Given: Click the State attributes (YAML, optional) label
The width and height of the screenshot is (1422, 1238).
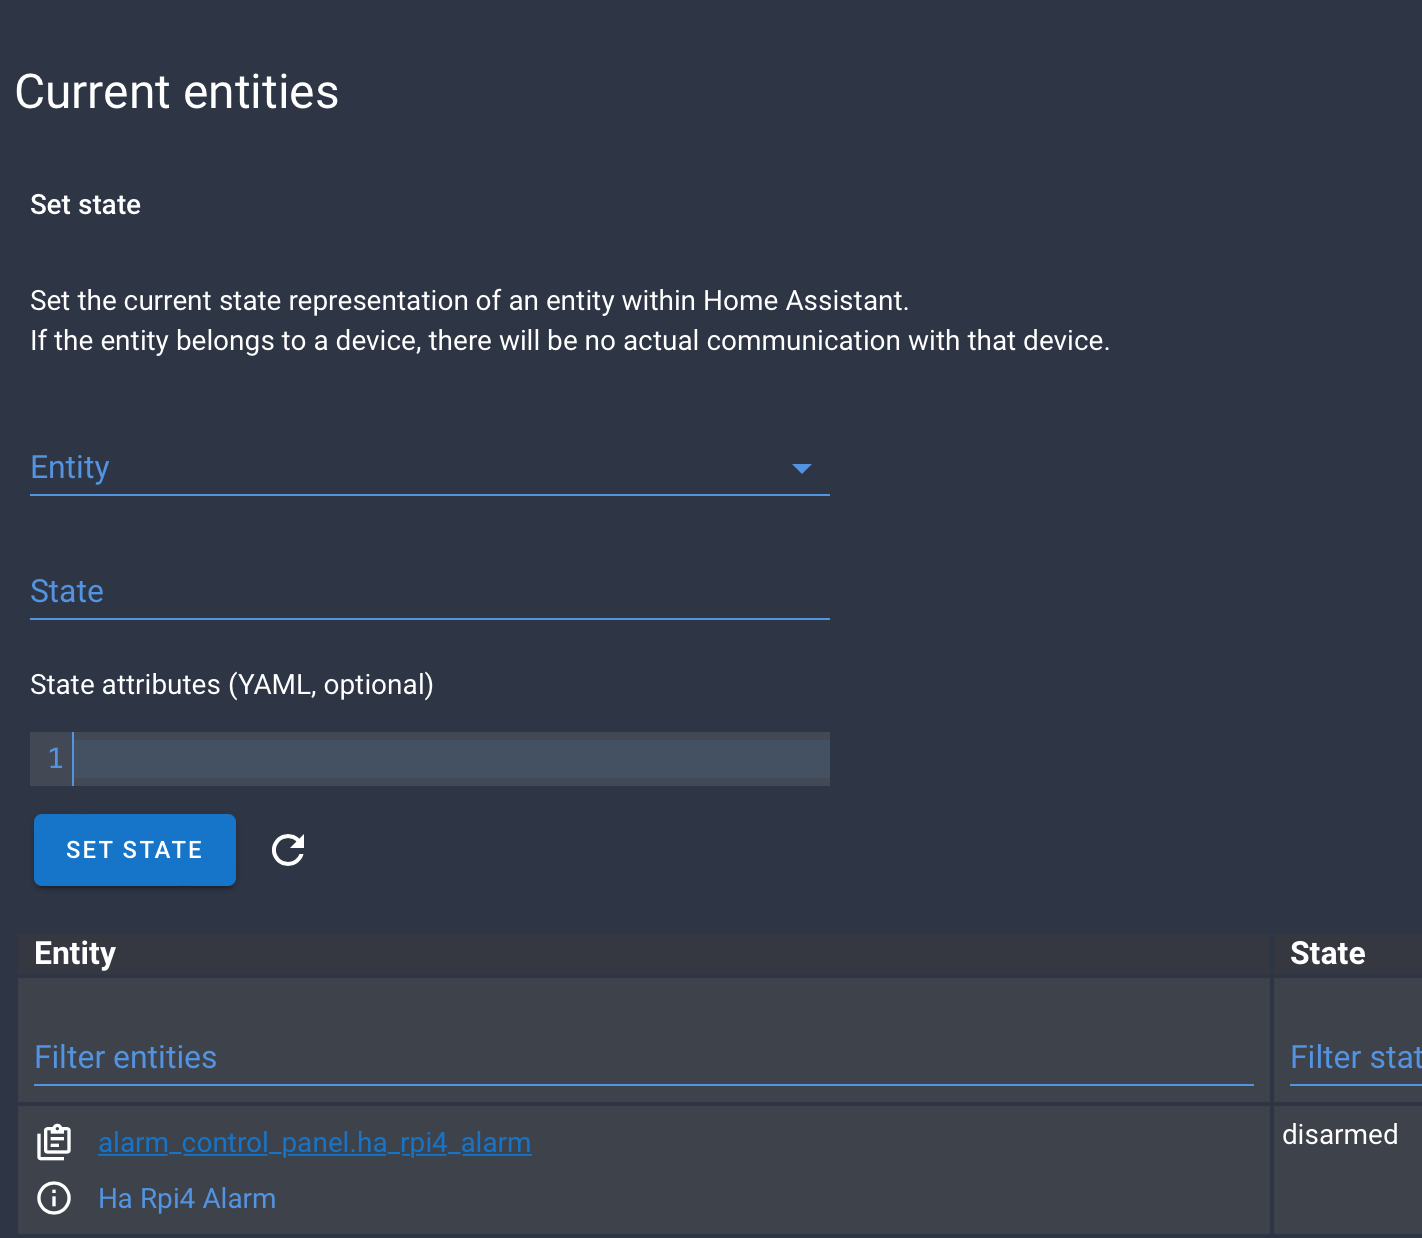Looking at the screenshot, I should tap(232, 685).
